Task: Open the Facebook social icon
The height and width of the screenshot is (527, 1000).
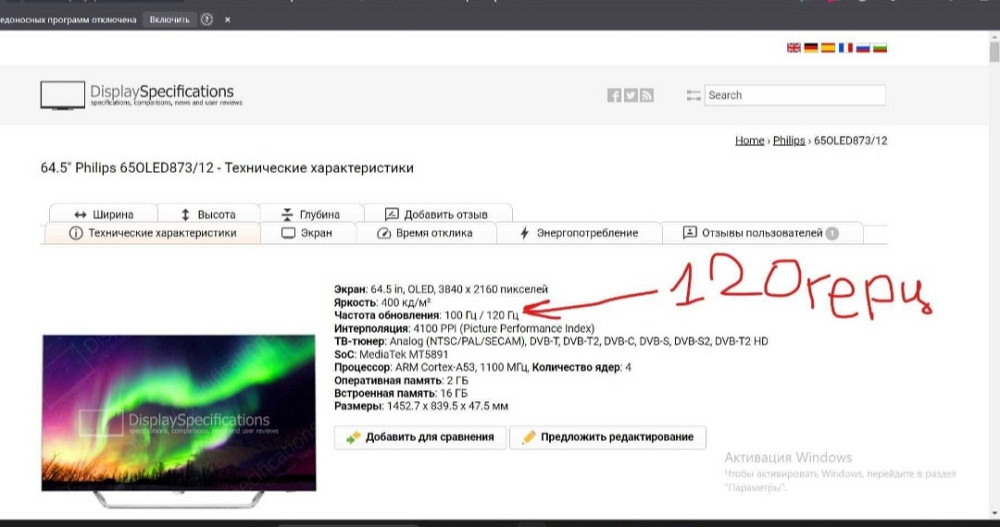Action: pyautogui.click(x=614, y=96)
